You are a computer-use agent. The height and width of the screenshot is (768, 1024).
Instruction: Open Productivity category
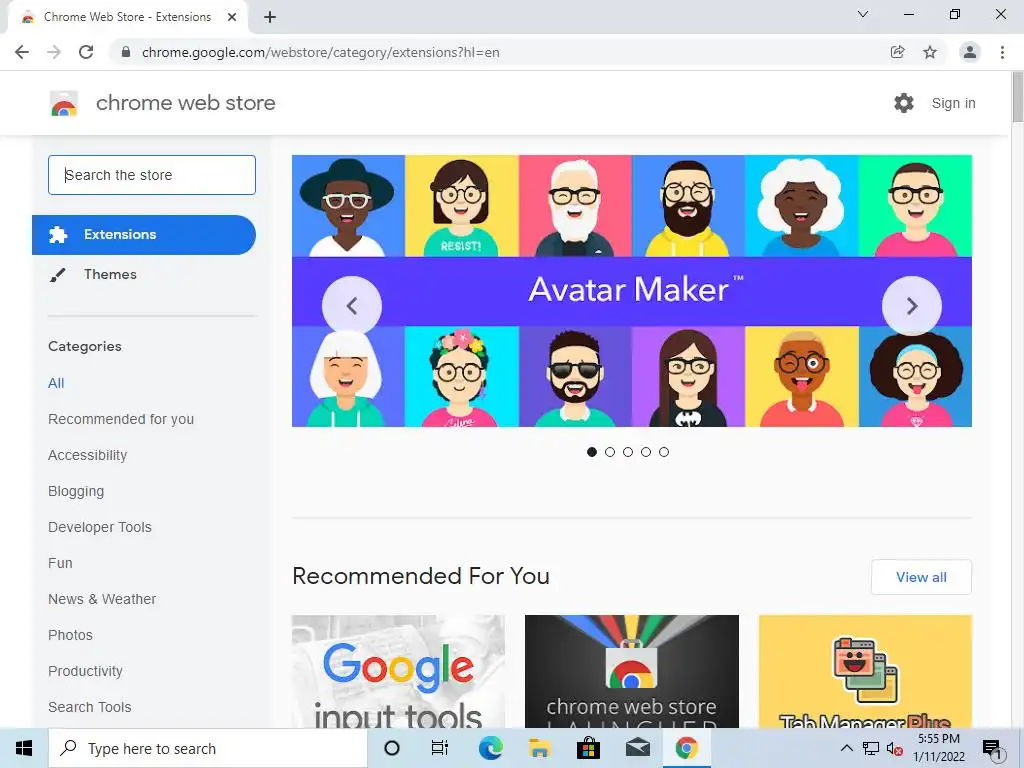(85, 671)
